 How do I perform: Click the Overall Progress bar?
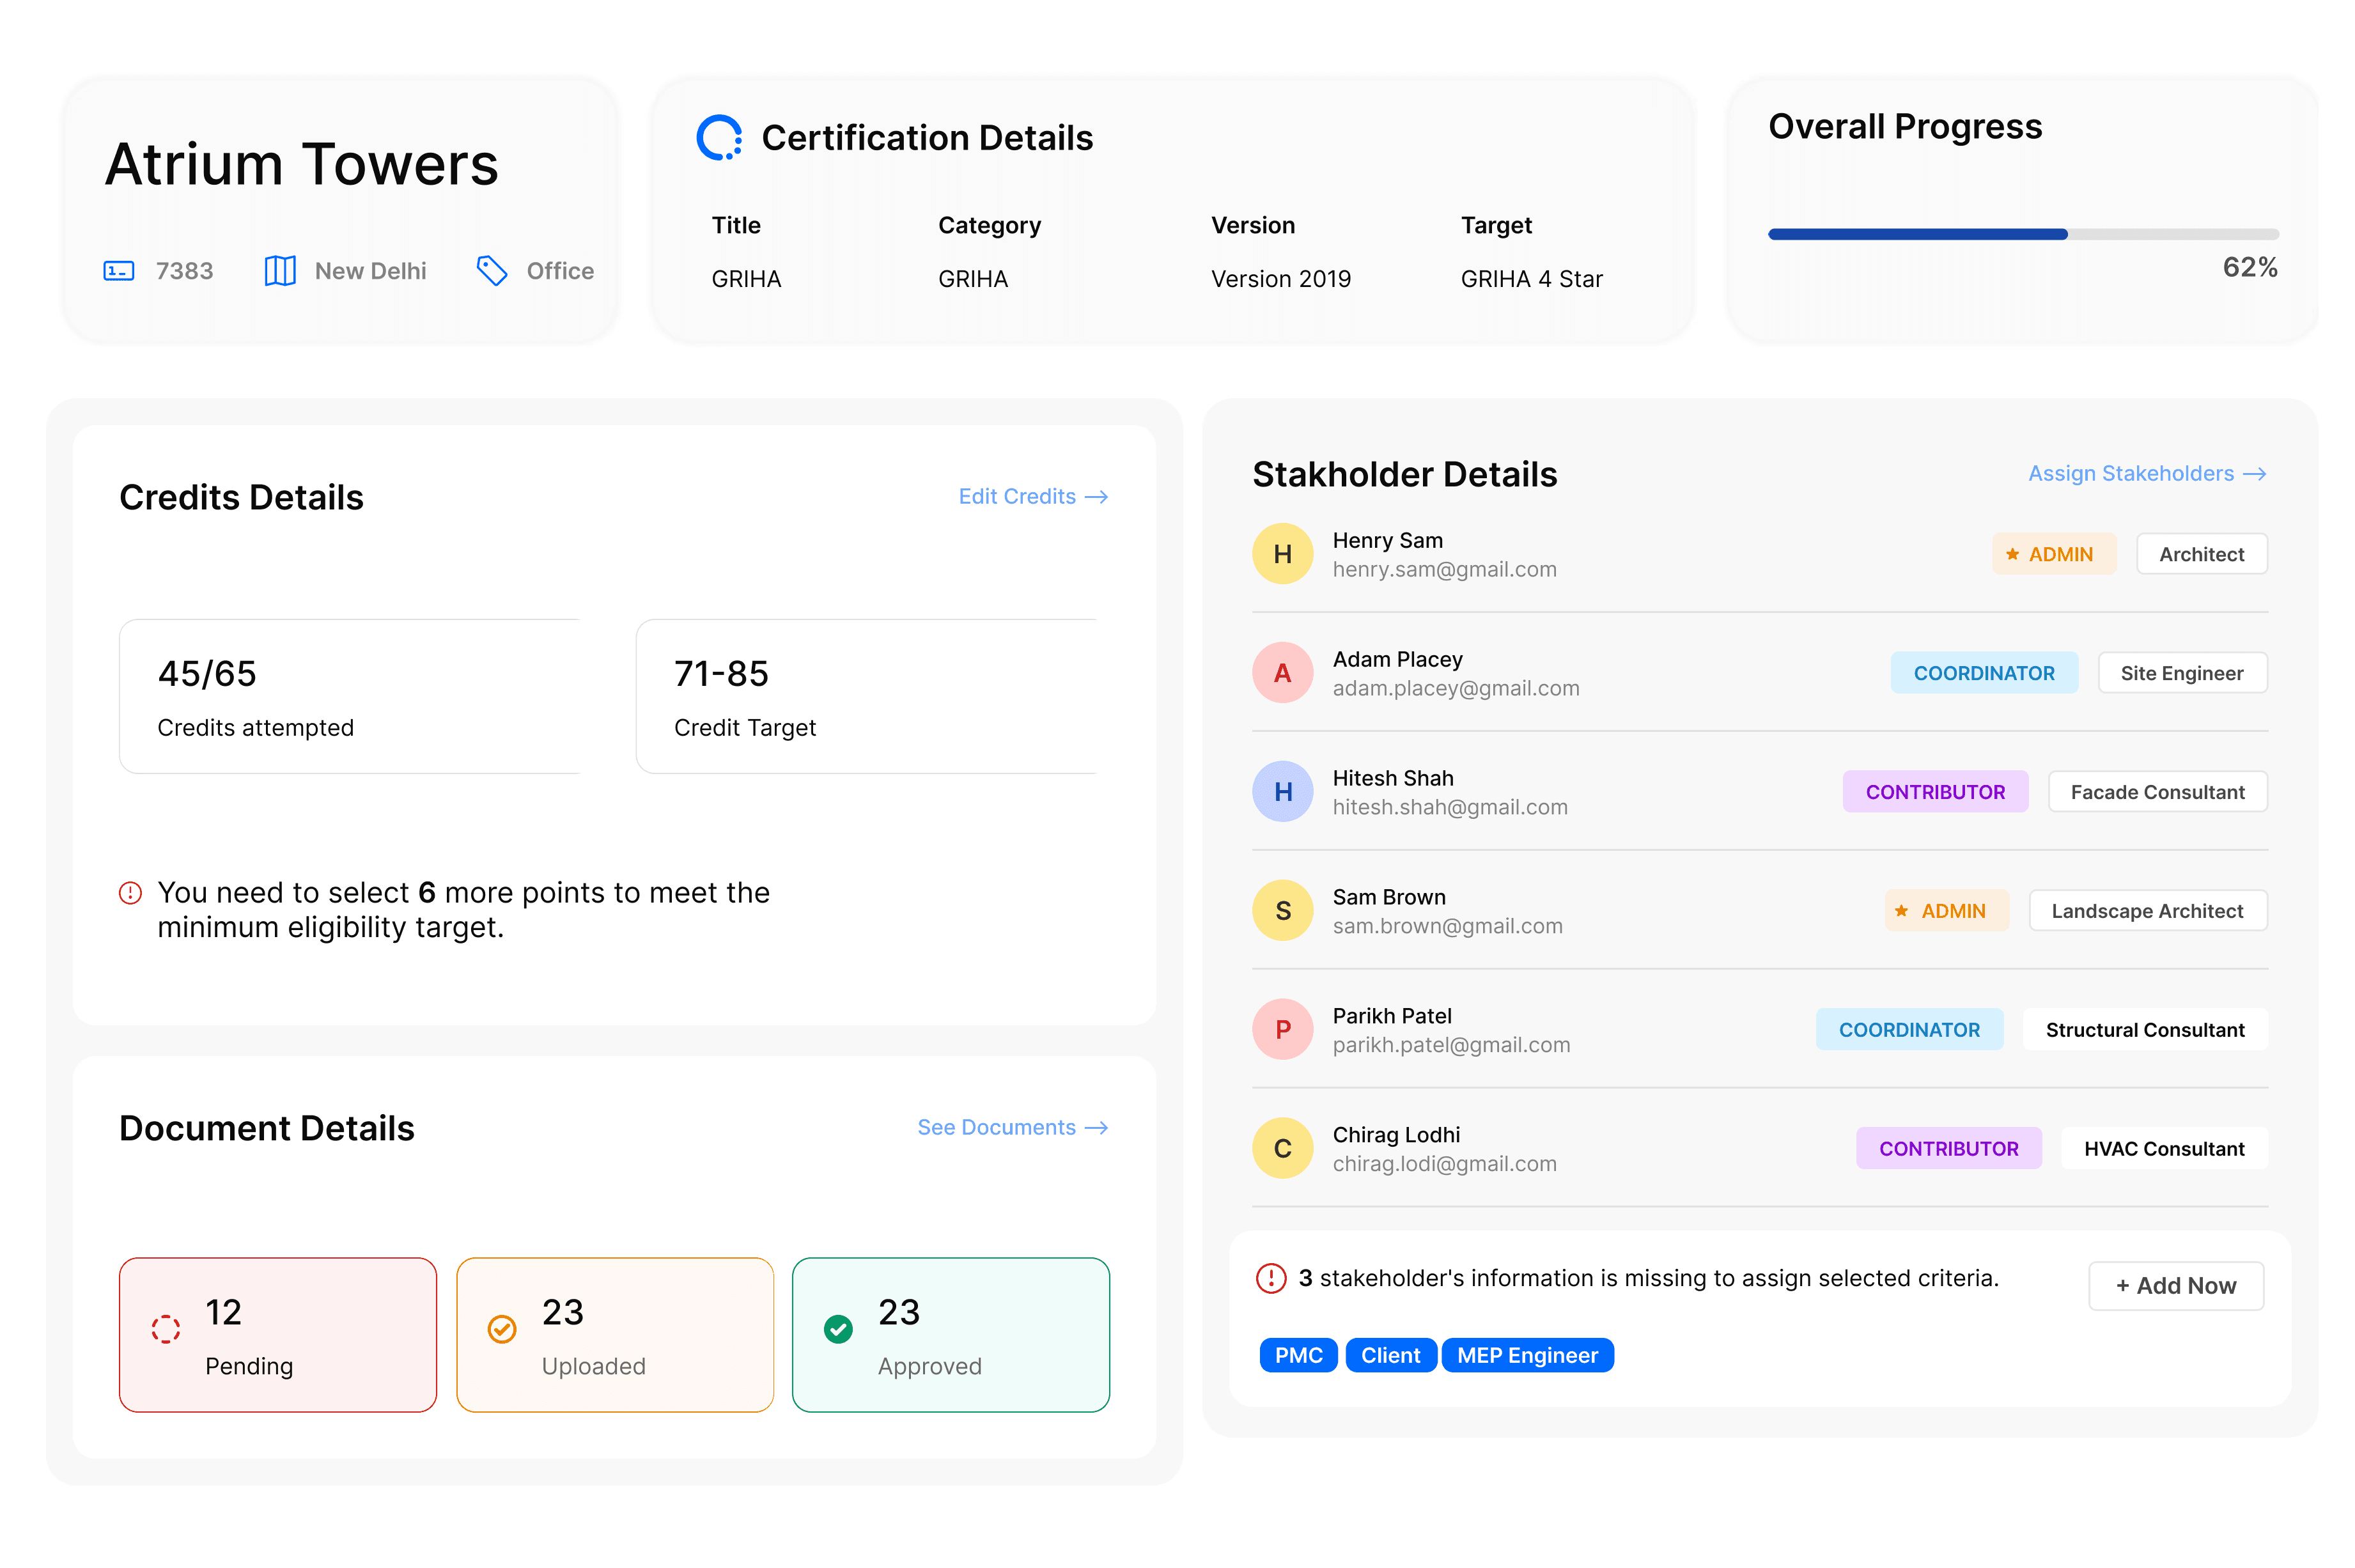click(x=2023, y=234)
